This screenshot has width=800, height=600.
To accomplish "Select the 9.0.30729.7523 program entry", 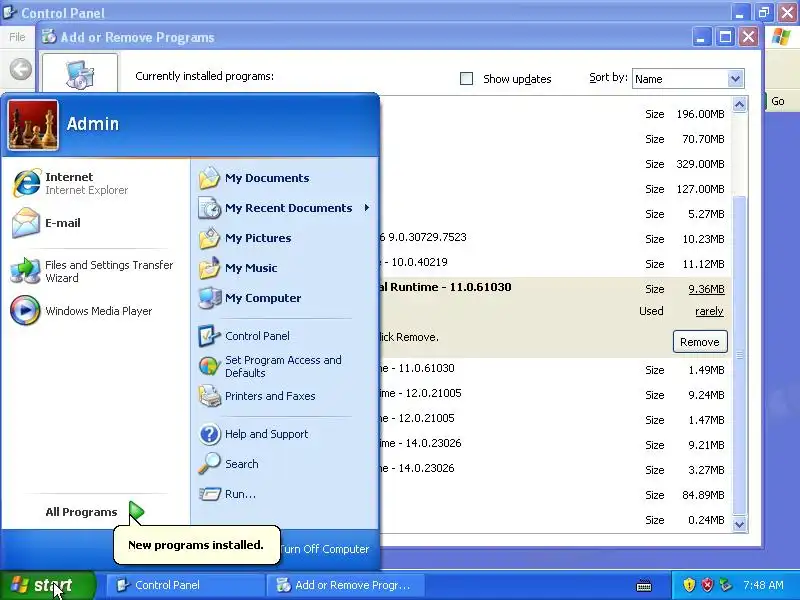I will [x=555, y=238].
